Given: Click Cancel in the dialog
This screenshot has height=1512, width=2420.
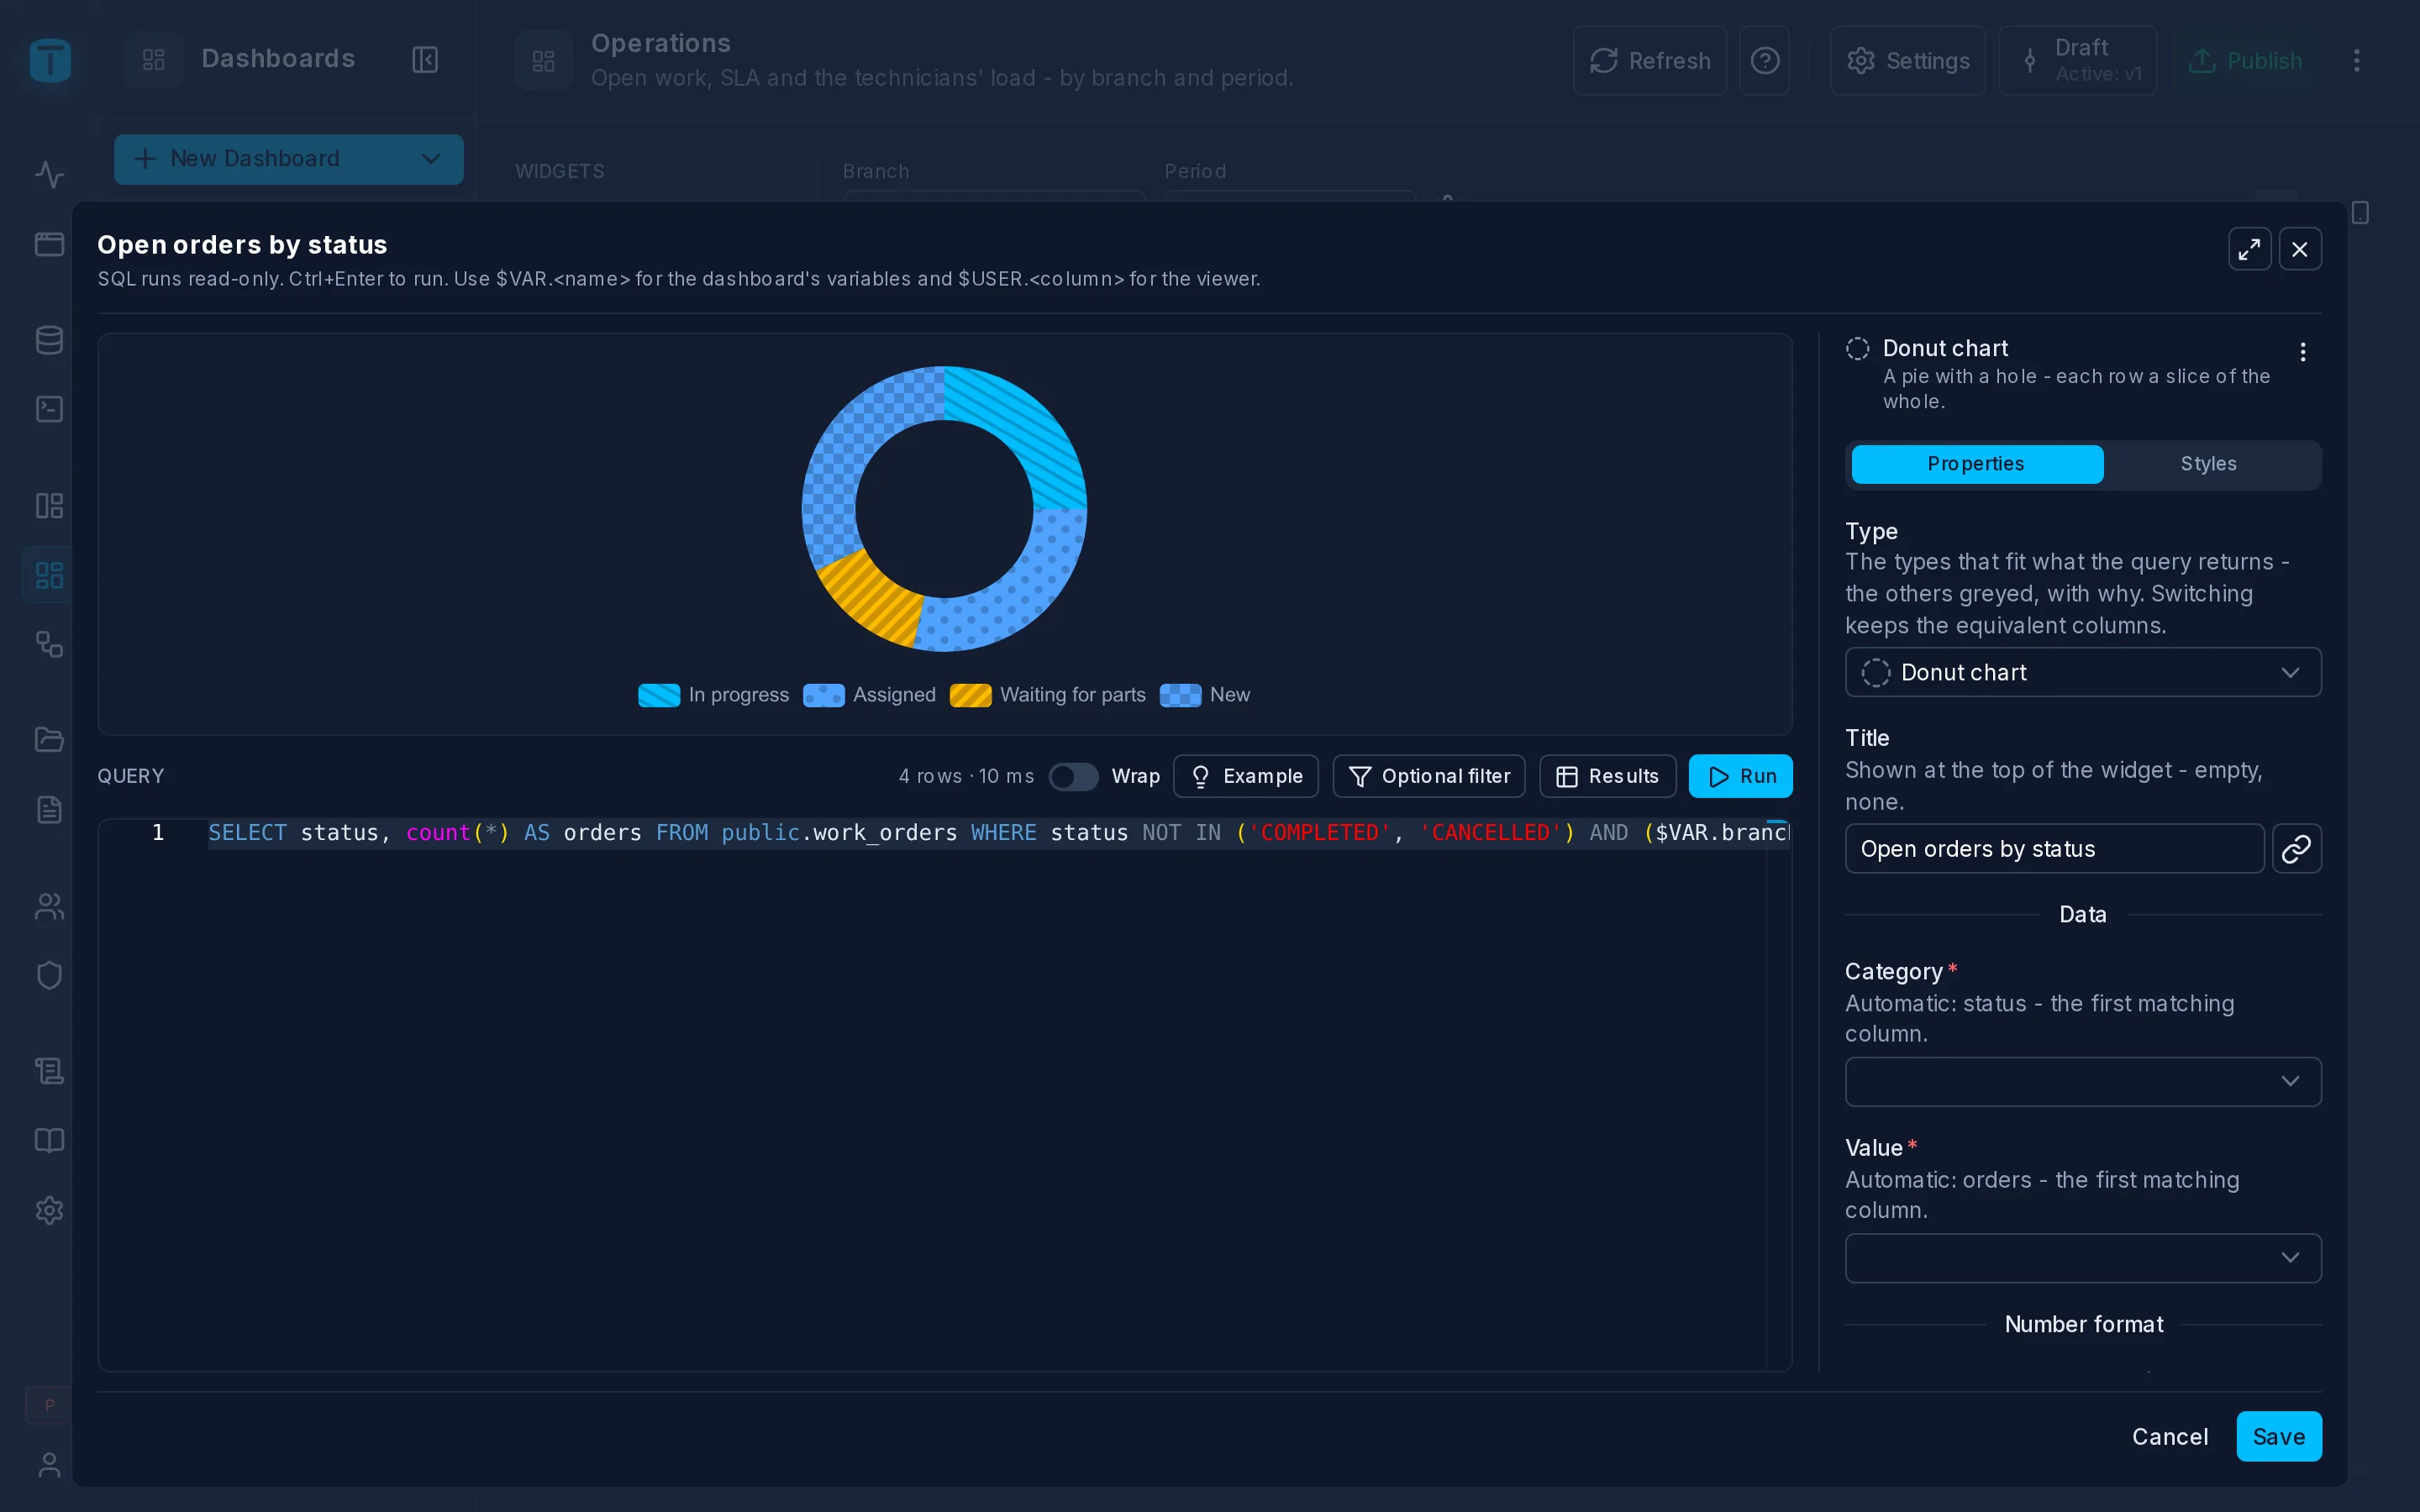Looking at the screenshot, I should [x=2169, y=1437].
